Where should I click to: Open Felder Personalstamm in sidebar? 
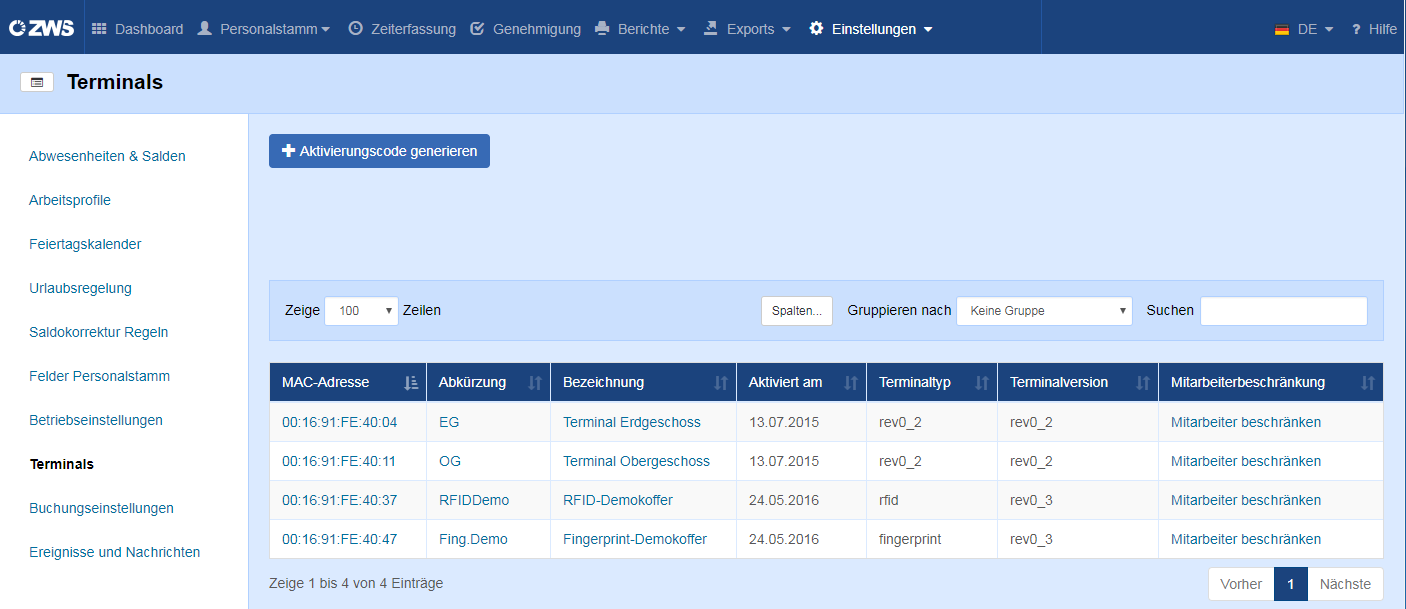click(100, 376)
